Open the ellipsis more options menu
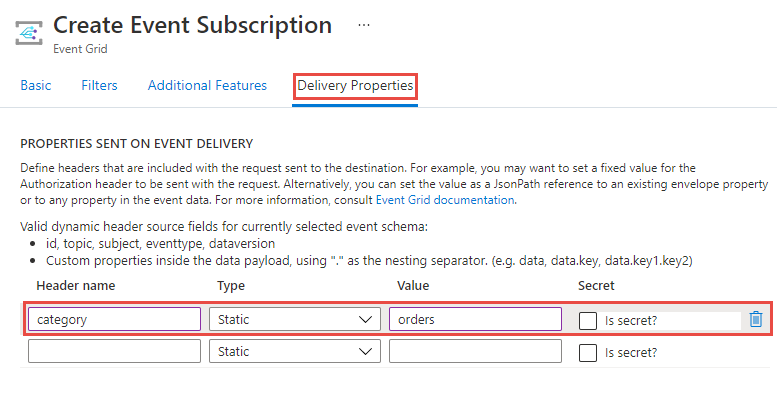 363,26
